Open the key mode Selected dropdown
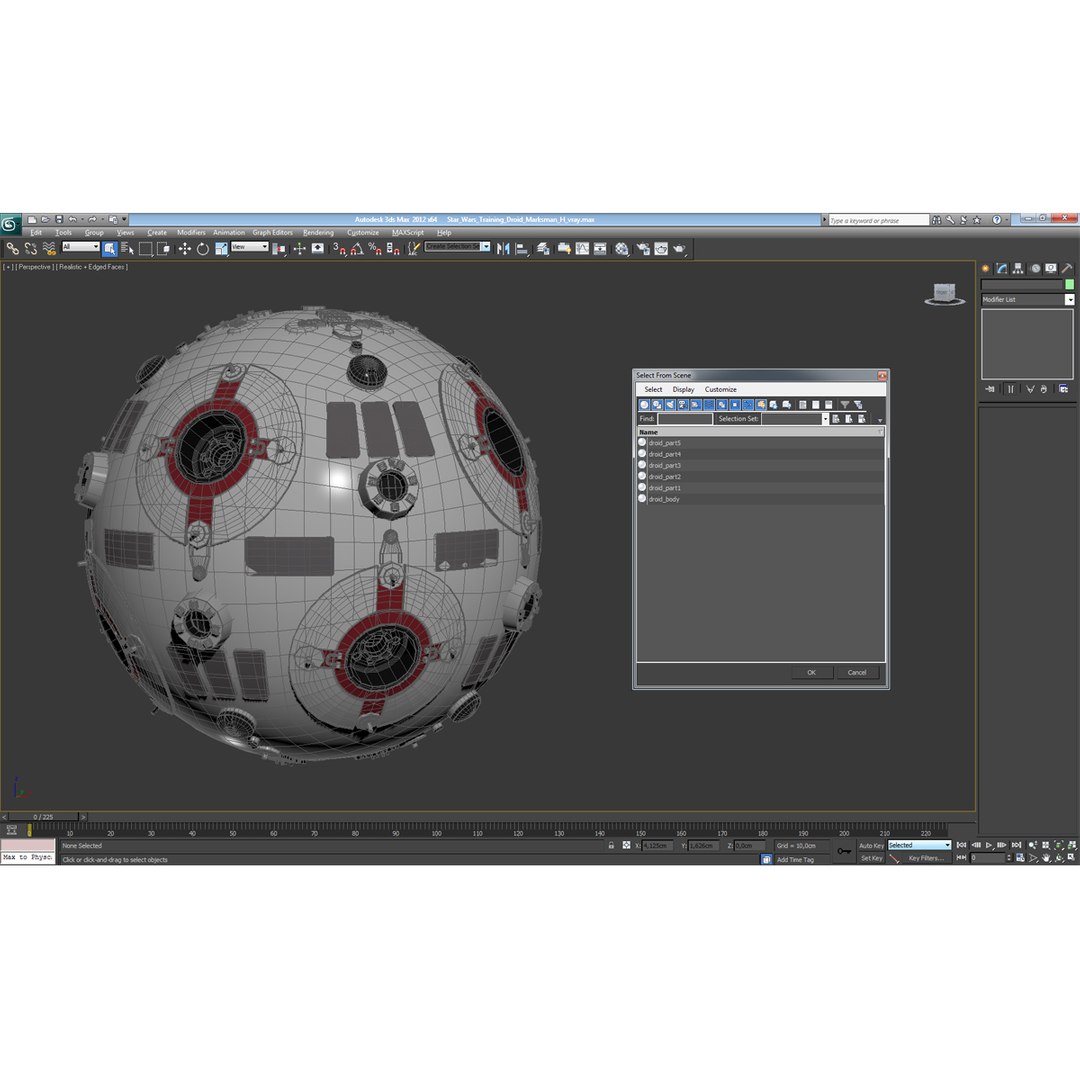 (x=919, y=845)
